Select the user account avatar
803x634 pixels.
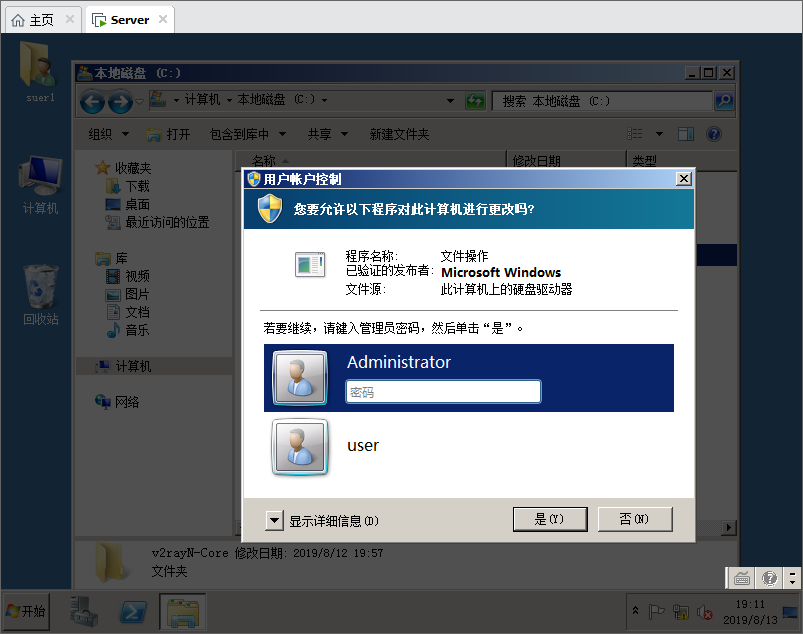point(300,447)
